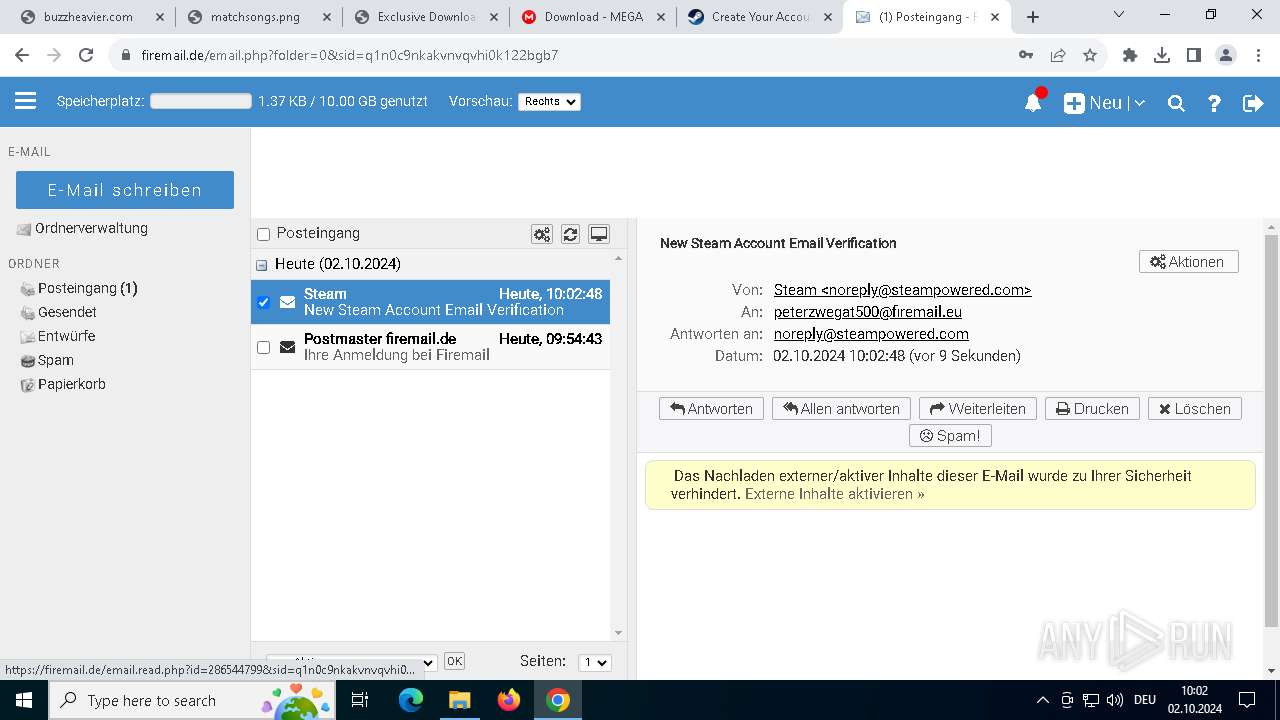
Task: Click the logout arrow icon
Action: tap(1253, 103)
